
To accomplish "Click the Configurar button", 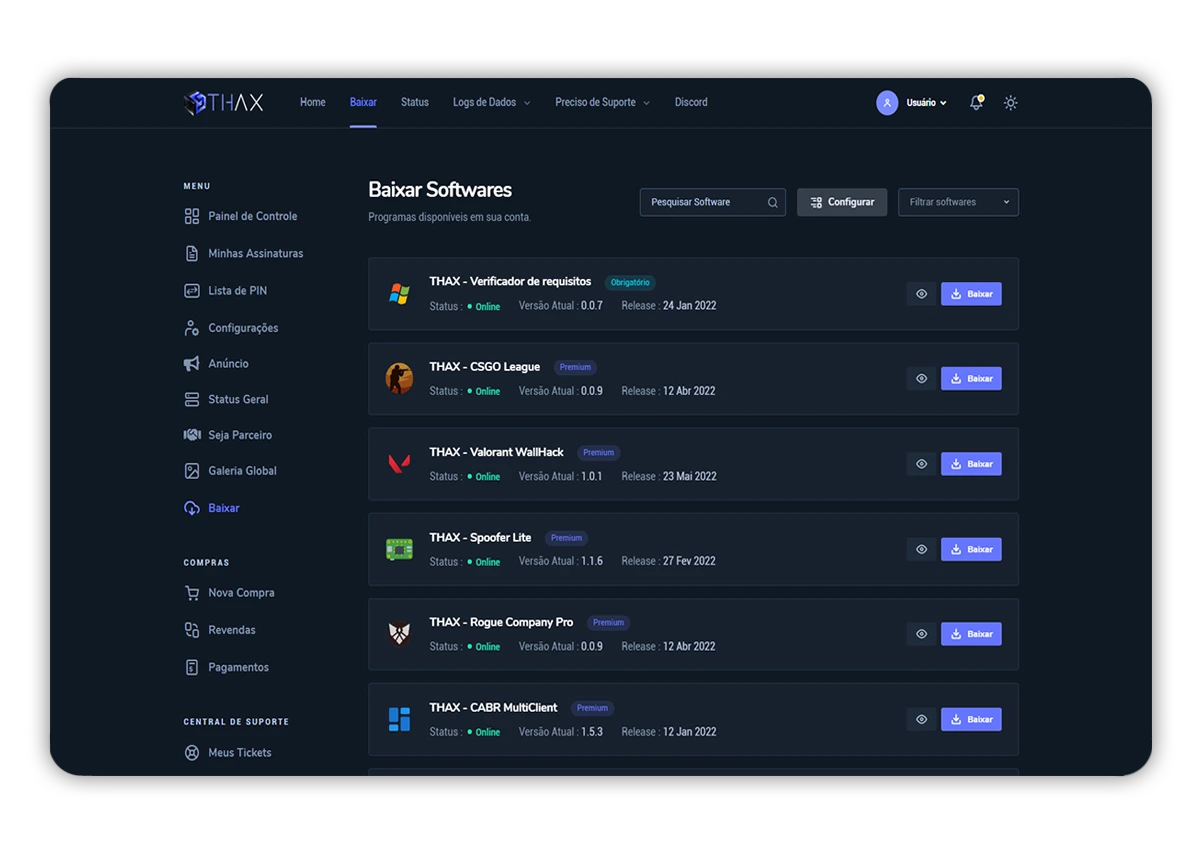I will tap(842, 202).
